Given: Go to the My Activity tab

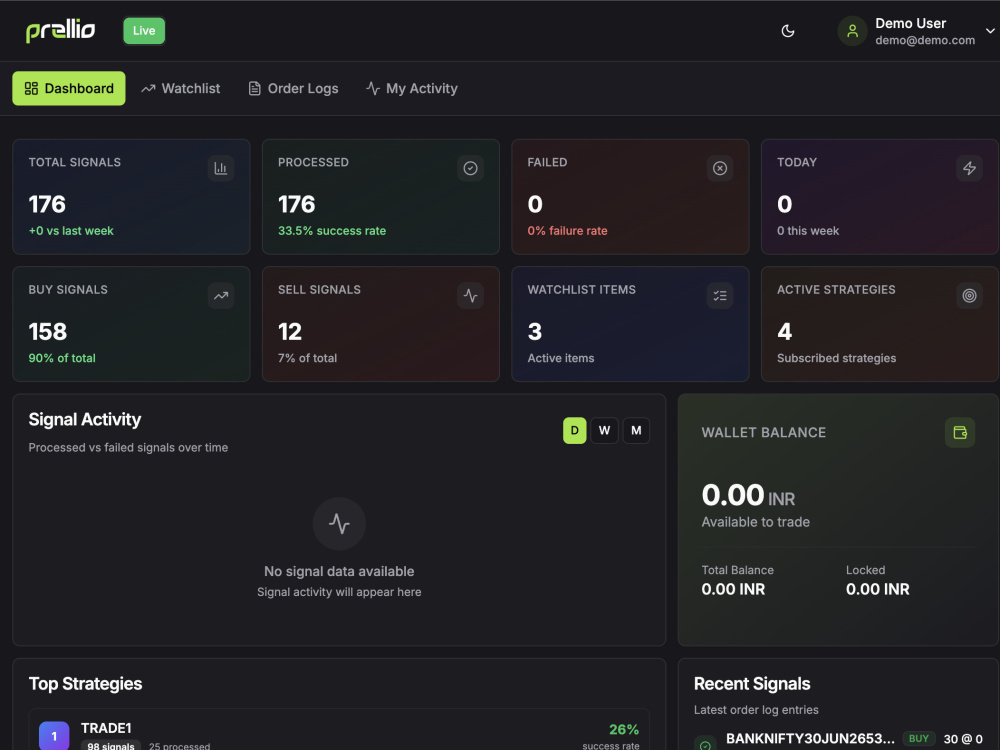Looking at the screenshot, I should (x=412, y=88).
